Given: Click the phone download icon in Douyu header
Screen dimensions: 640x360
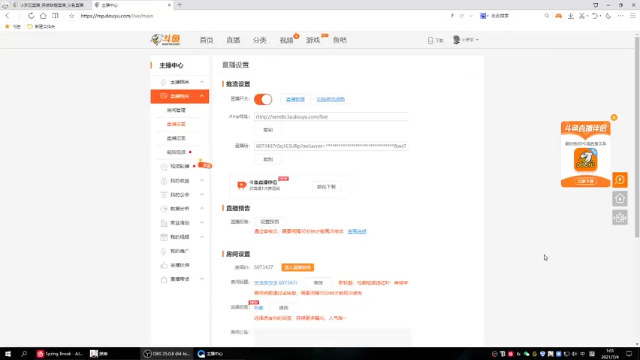Looking at the screenshot, I should coord(430,40).
